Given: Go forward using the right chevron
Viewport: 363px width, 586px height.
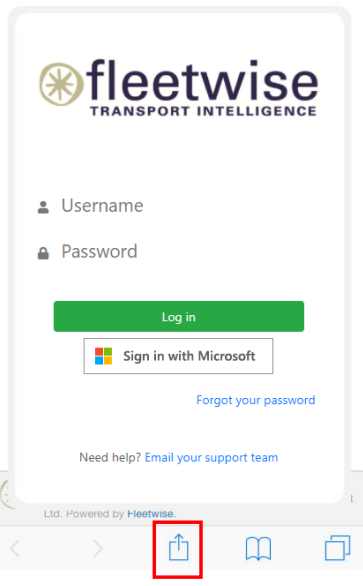Looking at the screenshot, I should (x=98, y=548).
